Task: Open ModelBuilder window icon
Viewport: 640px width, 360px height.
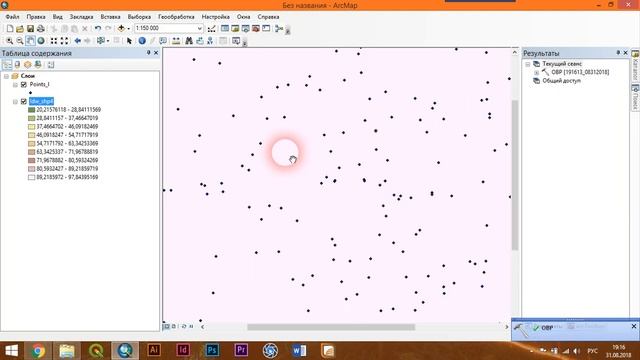Action: click(279, 29)
